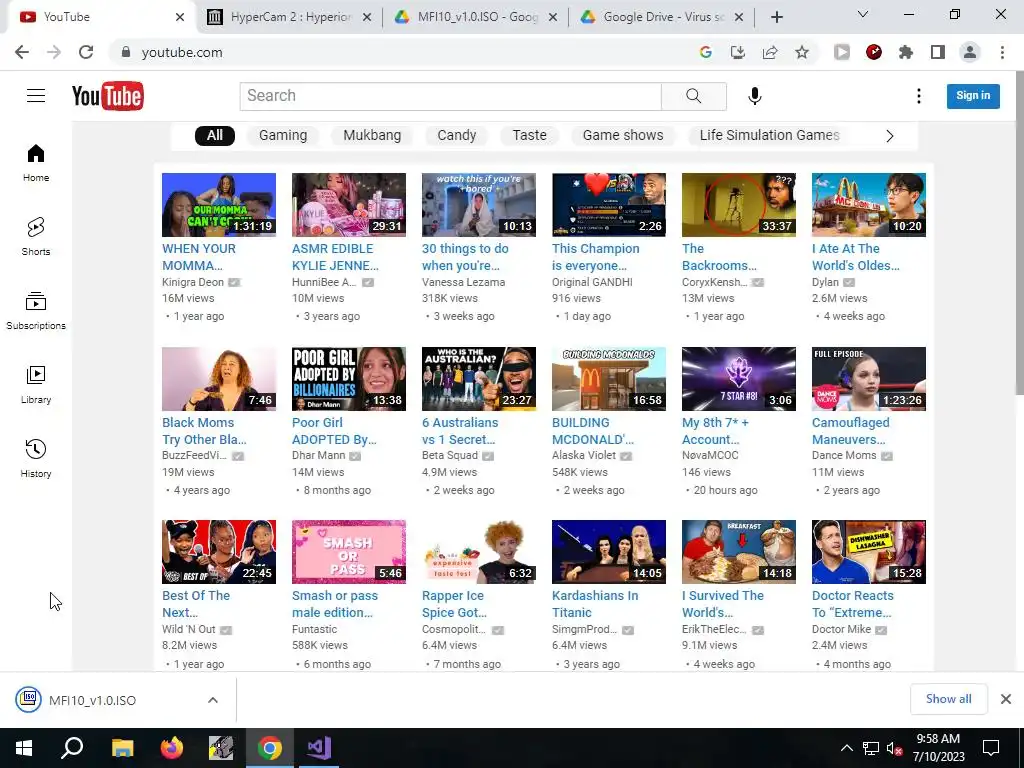Open 'BUILDING MCDONALD'S' video thumbnail

click(x=609, y=379)
